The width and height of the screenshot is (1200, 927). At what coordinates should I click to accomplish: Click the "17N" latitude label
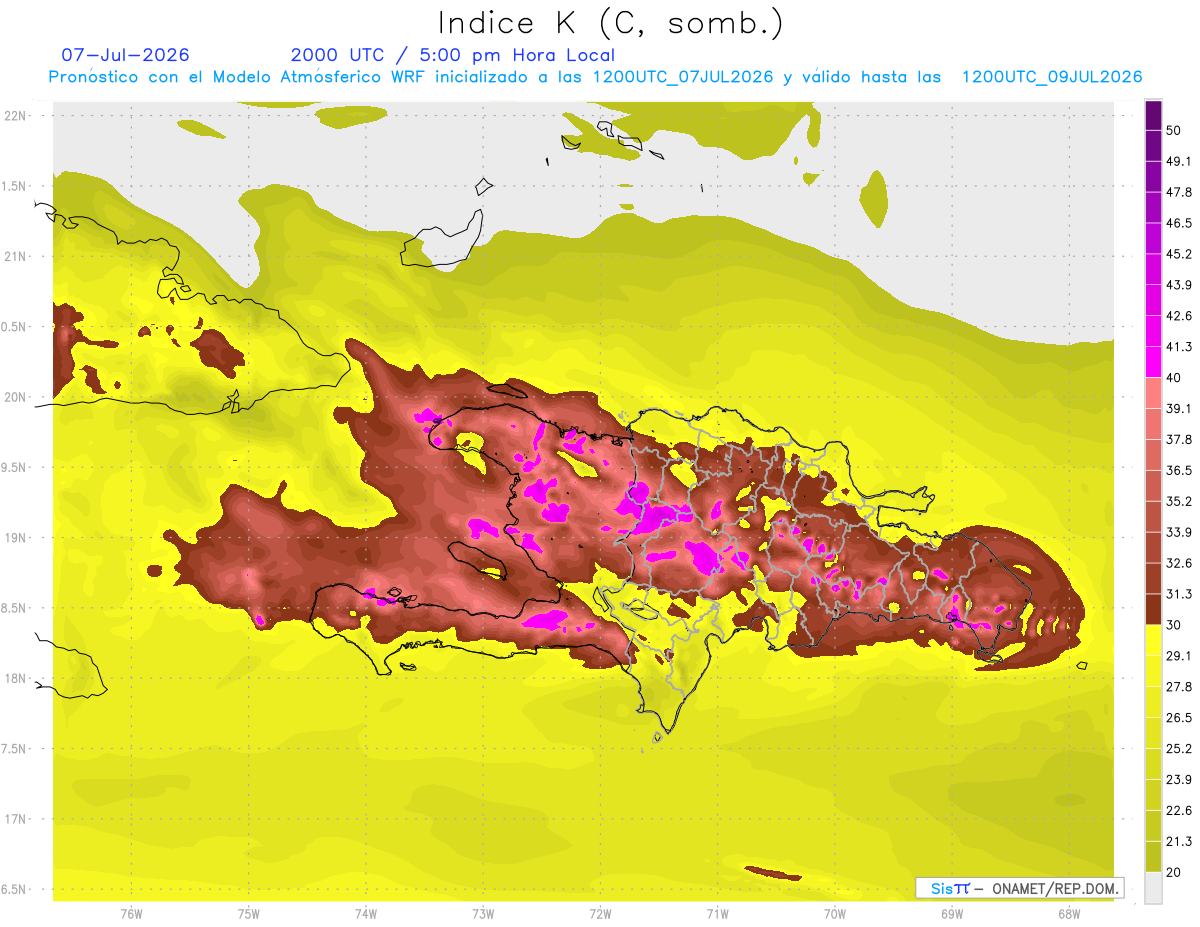click(x=16, y=819)
